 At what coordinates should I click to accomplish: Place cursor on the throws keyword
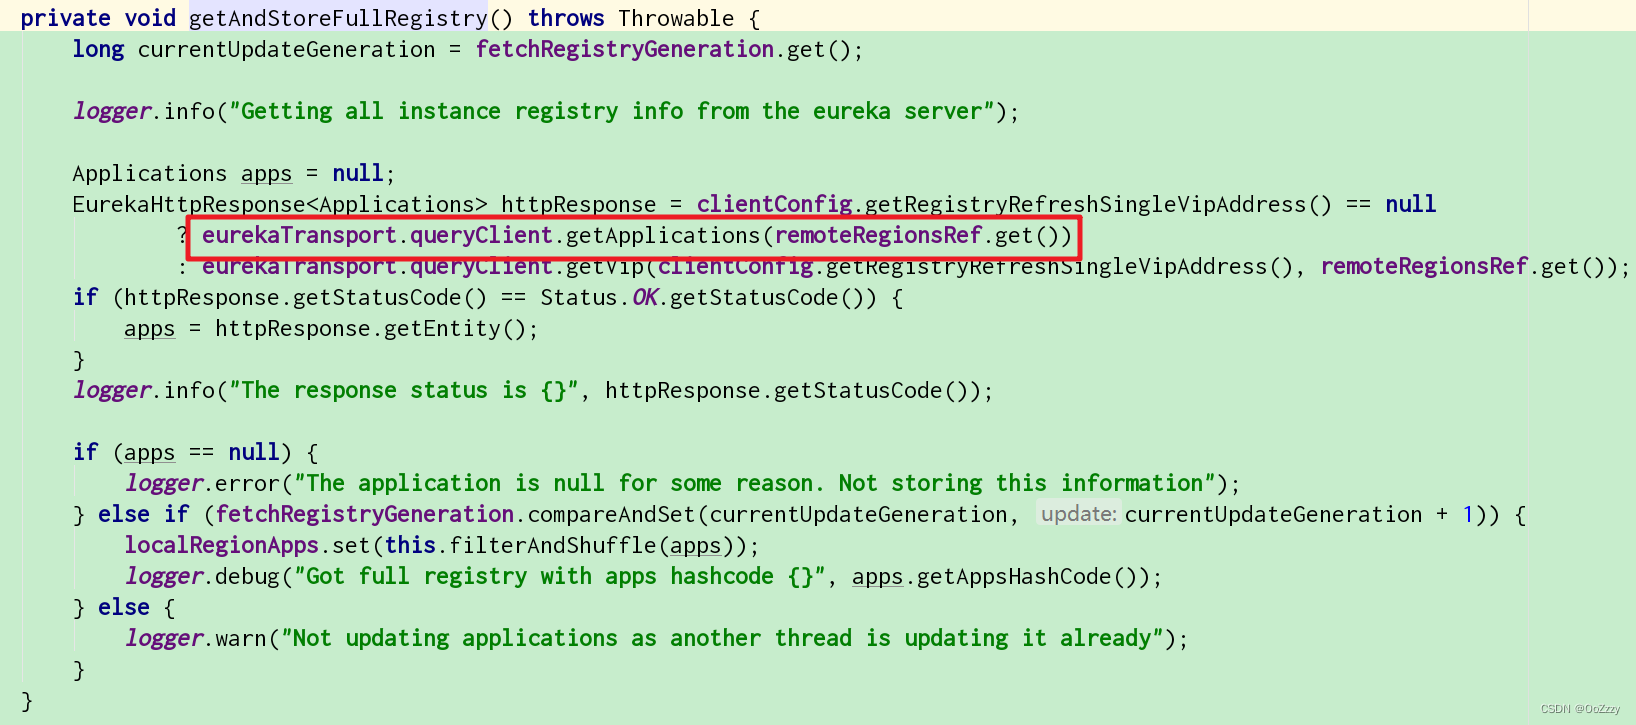(566, 18)
